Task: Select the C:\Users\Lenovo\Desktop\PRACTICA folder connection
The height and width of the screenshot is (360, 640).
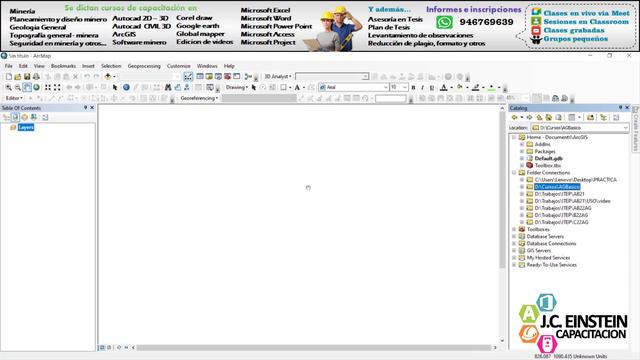Action: (x=576, y=180)
